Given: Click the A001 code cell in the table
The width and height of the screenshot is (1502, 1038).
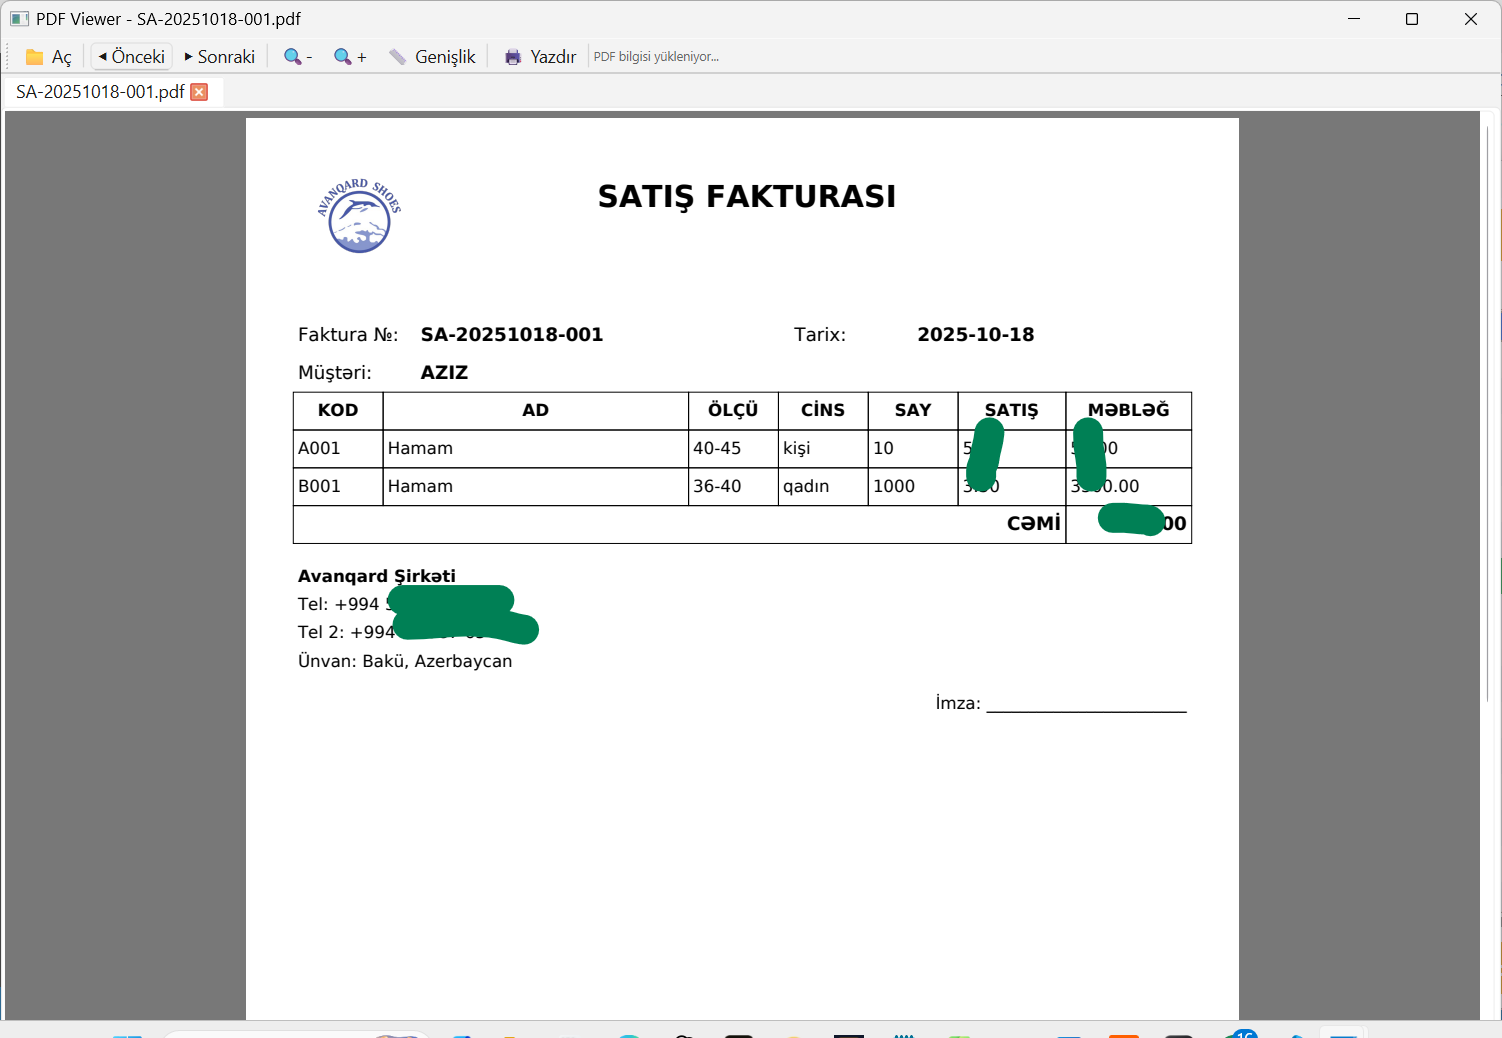Looking at the screenshot, I should click(x=320, y=449).
